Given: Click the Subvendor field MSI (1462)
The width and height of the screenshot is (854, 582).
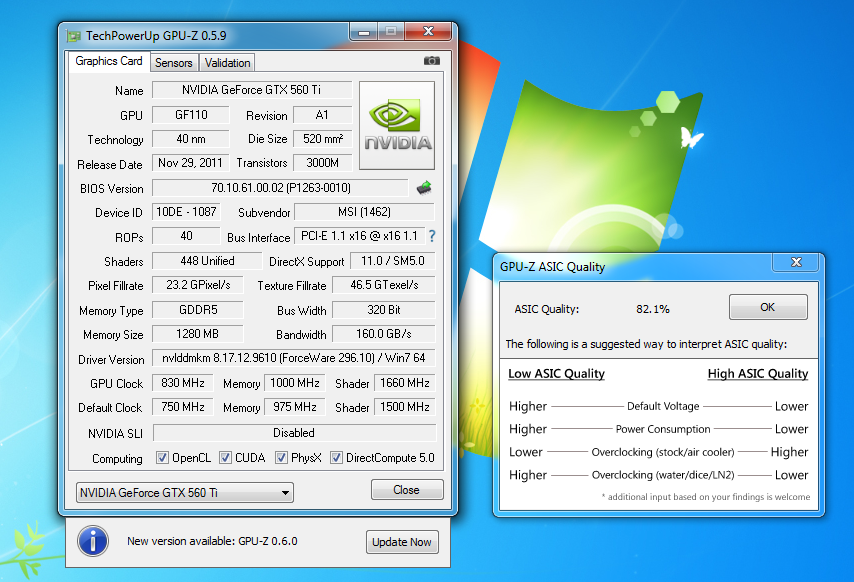Looking at the screenshot, I should pos(364,212).
